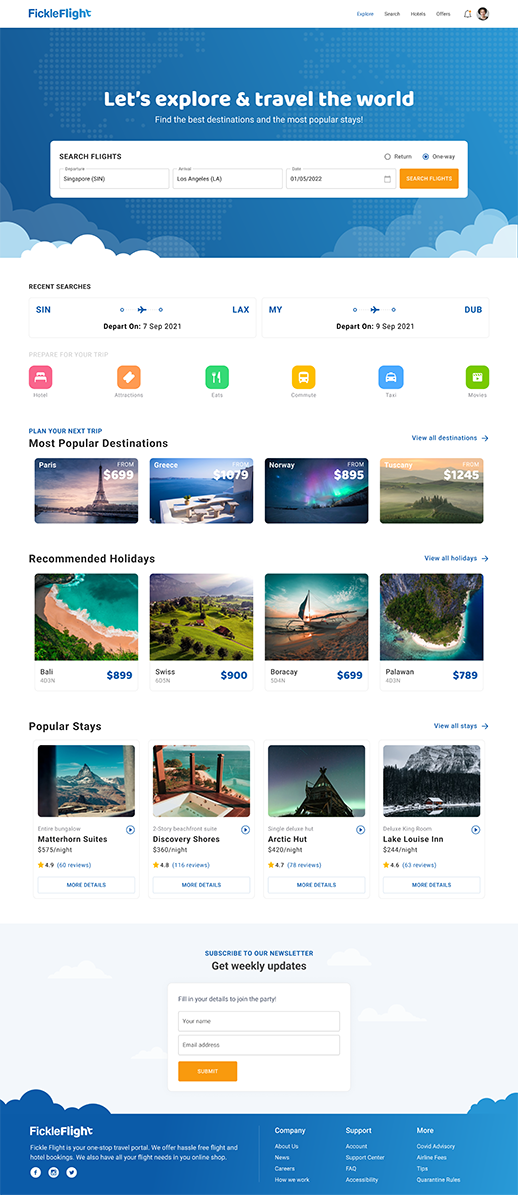Open Arctic Hut 78 reviews link
518x1195 pixels.
[x=304, y=865]
